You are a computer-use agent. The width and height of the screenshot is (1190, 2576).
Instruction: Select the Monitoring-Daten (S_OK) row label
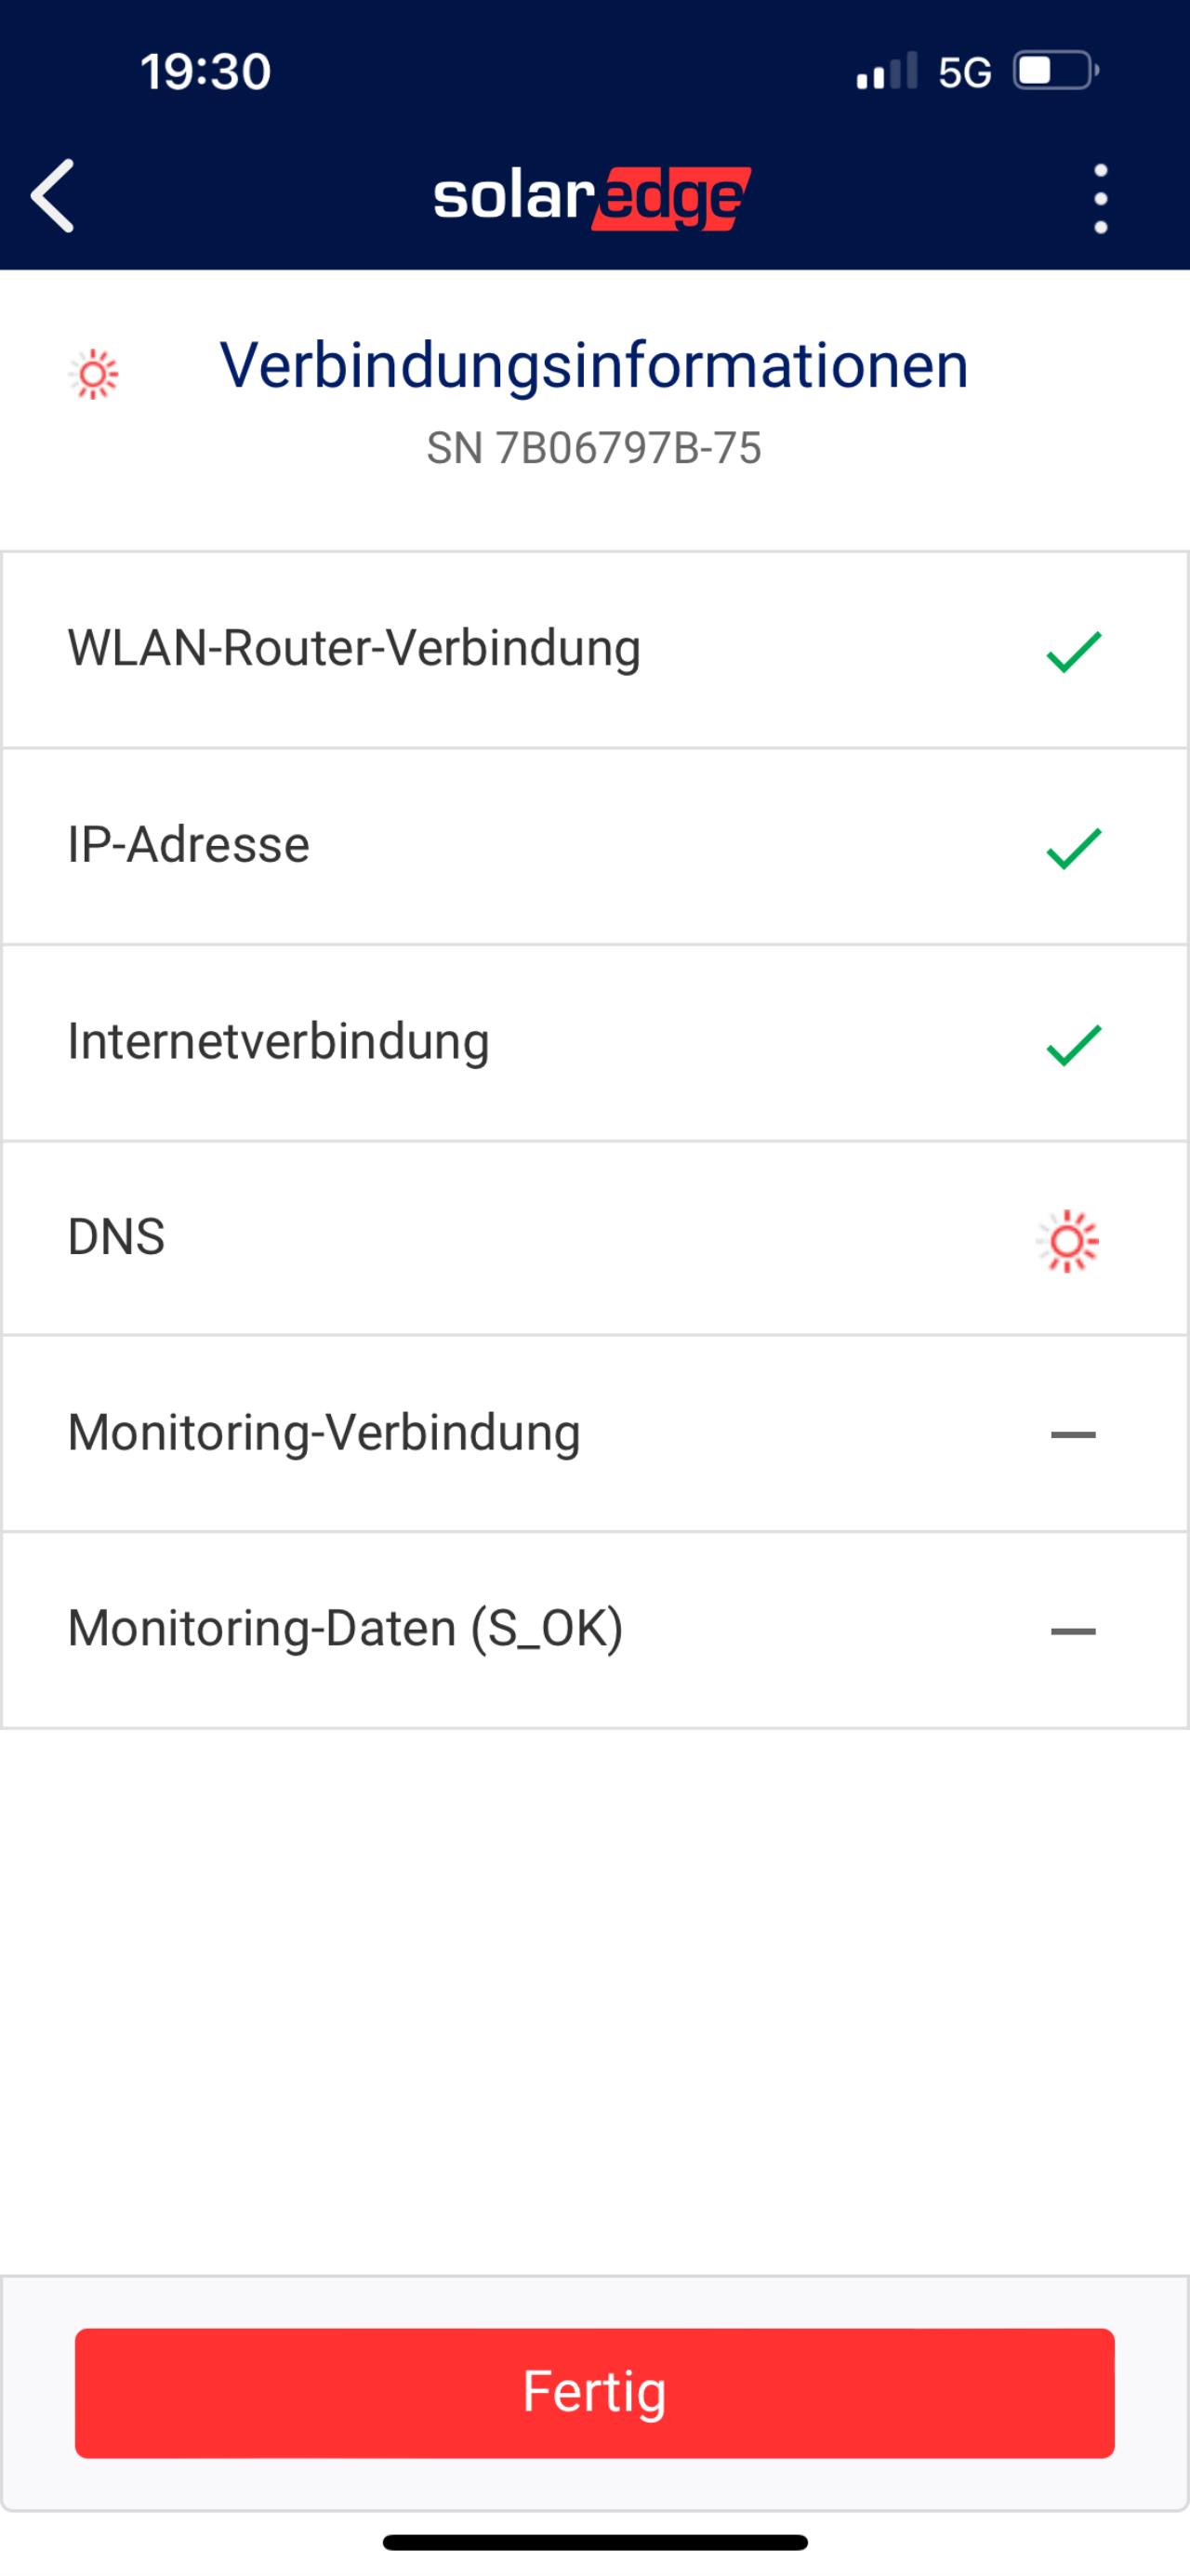345,1628
